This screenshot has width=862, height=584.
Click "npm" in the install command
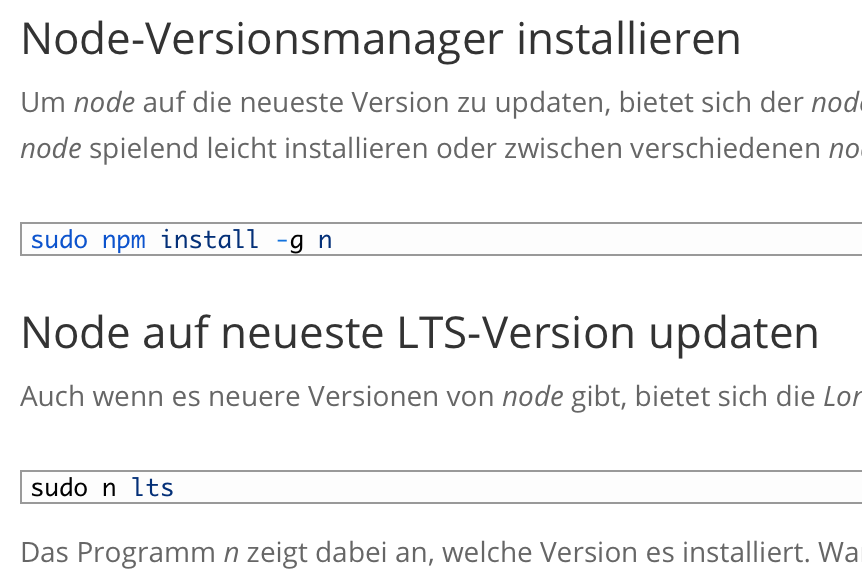[123, 241]
